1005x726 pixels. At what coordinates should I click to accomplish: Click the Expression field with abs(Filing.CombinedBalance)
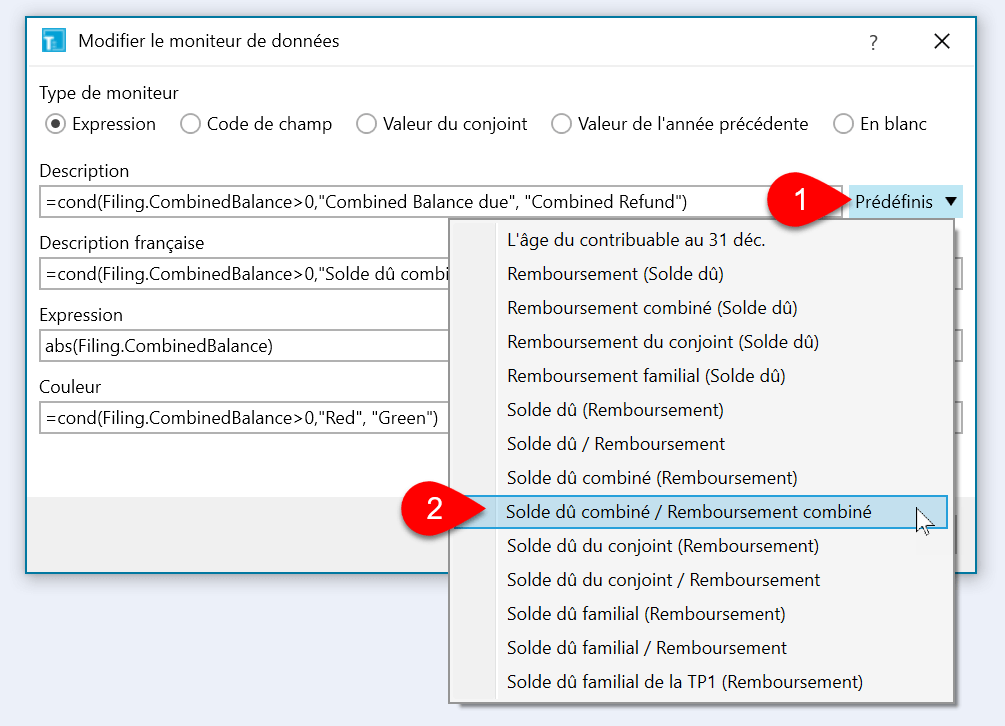click(244, 346)
